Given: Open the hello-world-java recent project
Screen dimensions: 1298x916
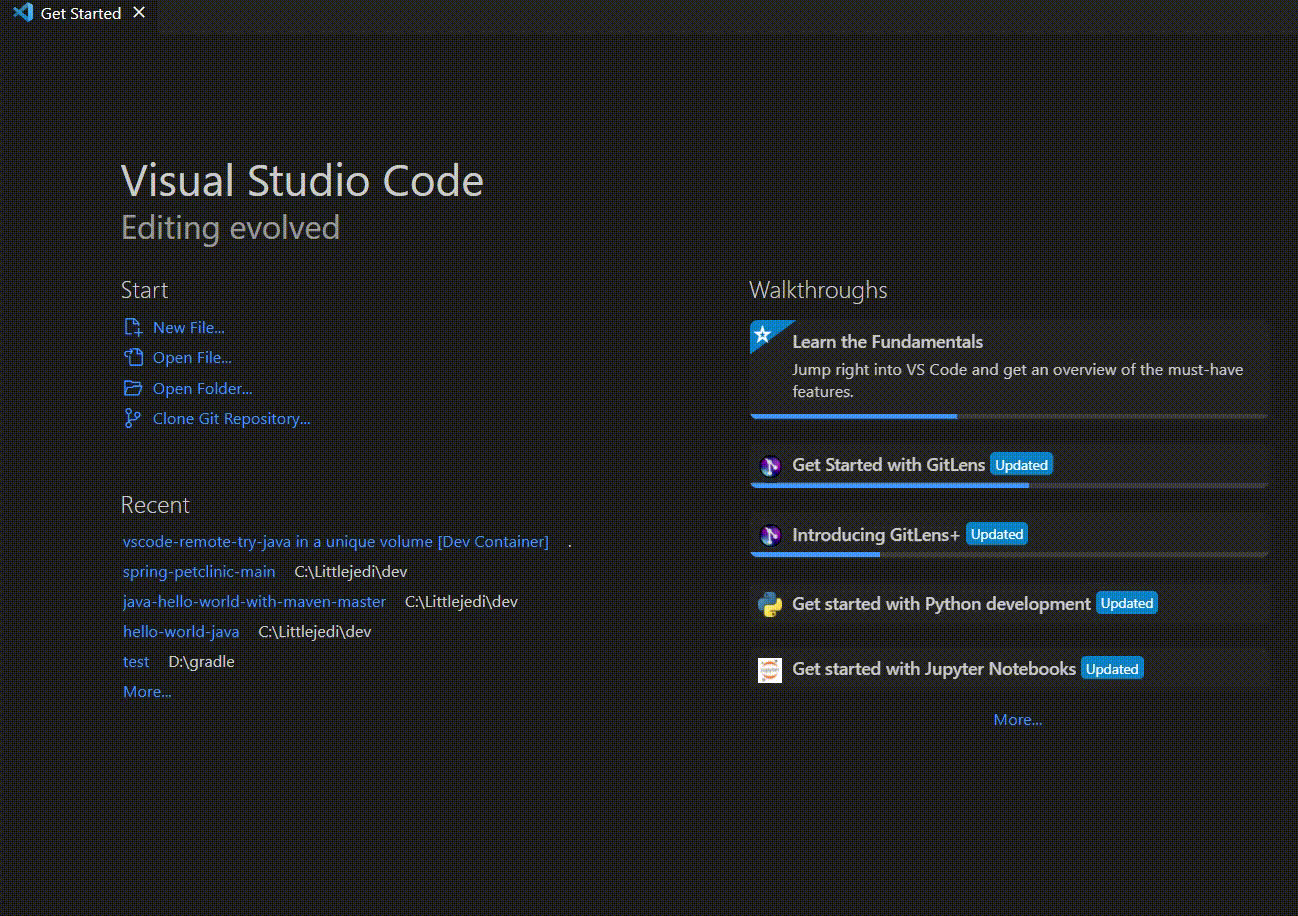Looking at the screenshot, I should (181, 632).
